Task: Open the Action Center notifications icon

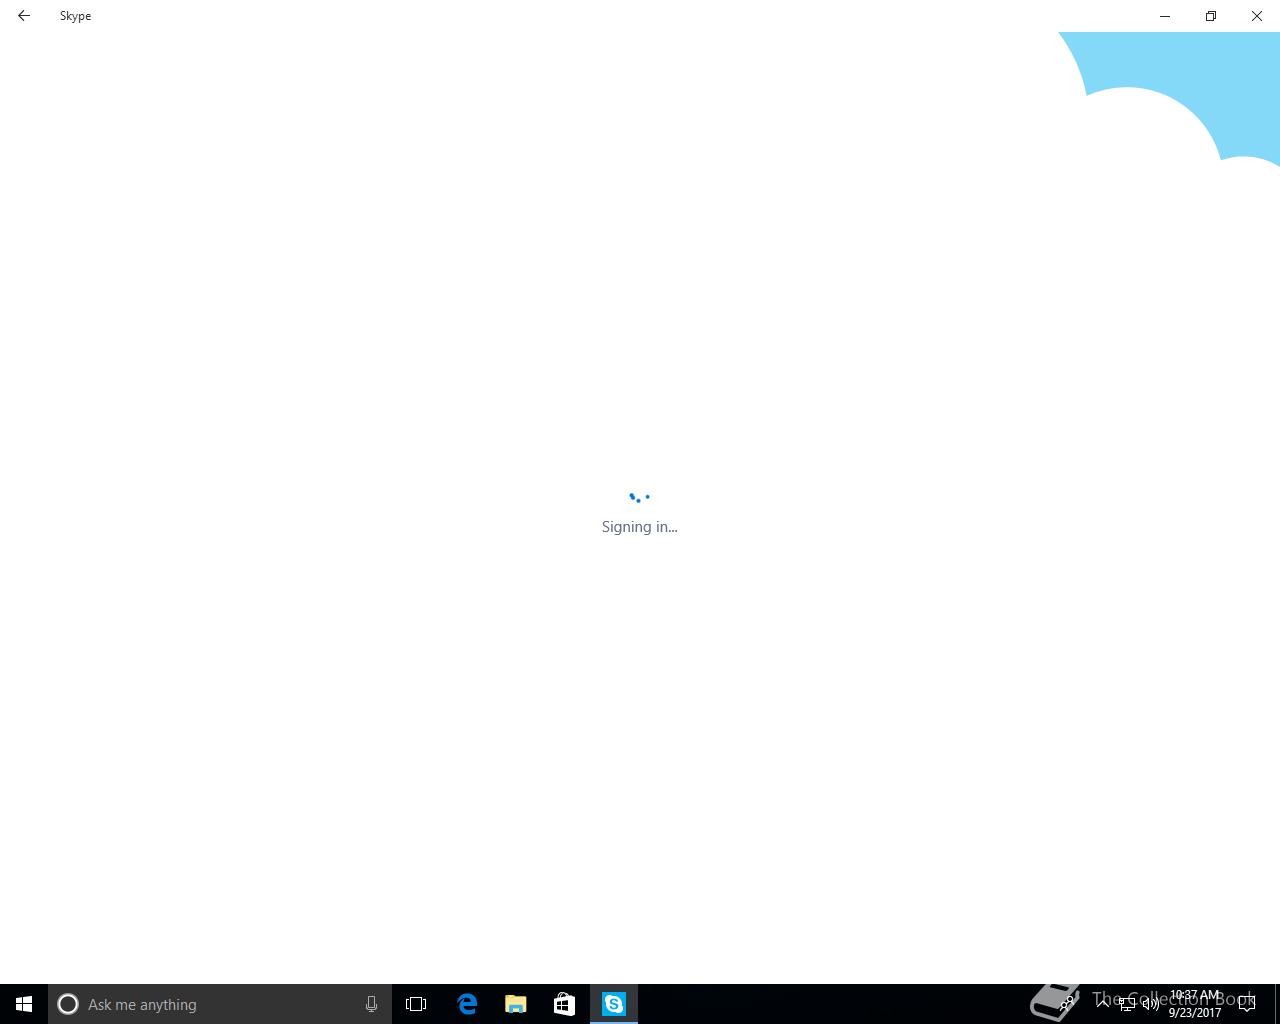Action: pyautogui.click(x=1247, y=1004)
